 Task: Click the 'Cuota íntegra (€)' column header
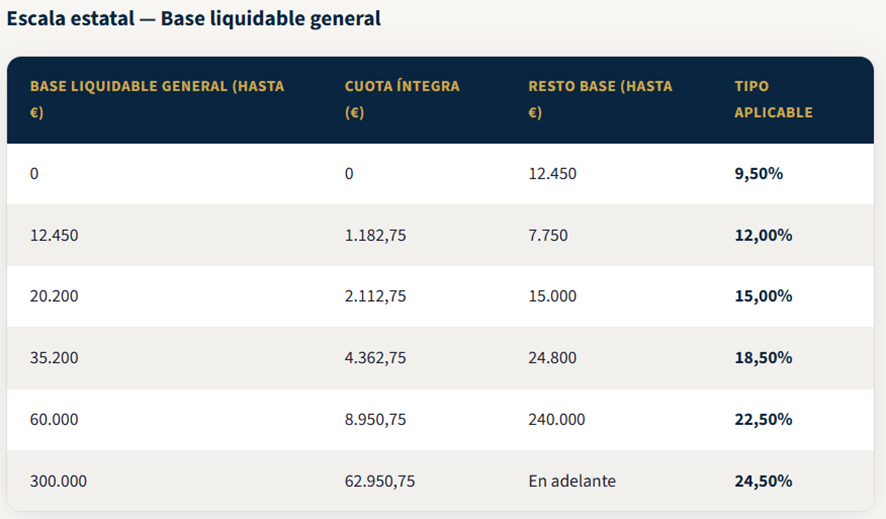coord(402,99)
